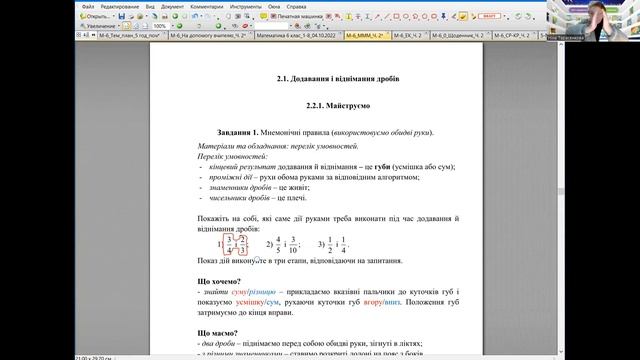Click the red word "усмішку"
The width and height of the screenshot is (640, 360).
250,302
